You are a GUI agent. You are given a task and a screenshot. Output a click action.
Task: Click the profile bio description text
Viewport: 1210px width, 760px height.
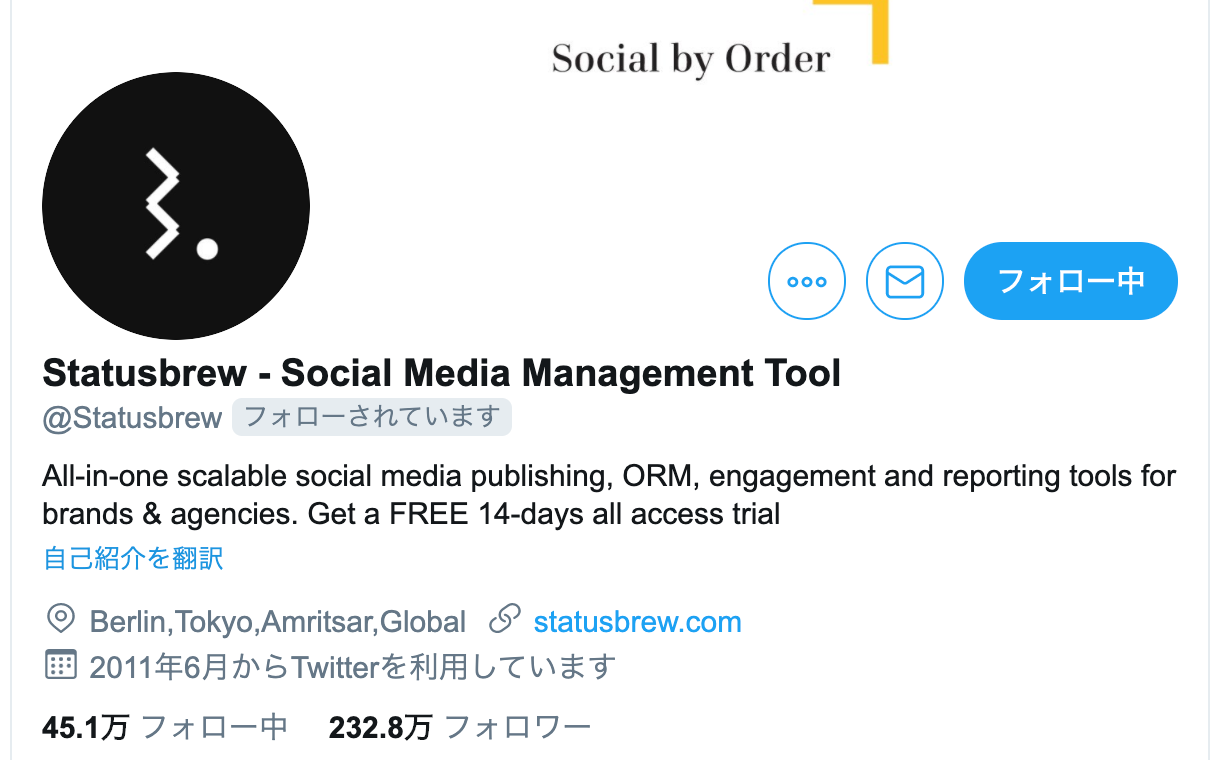coord(609,495)
